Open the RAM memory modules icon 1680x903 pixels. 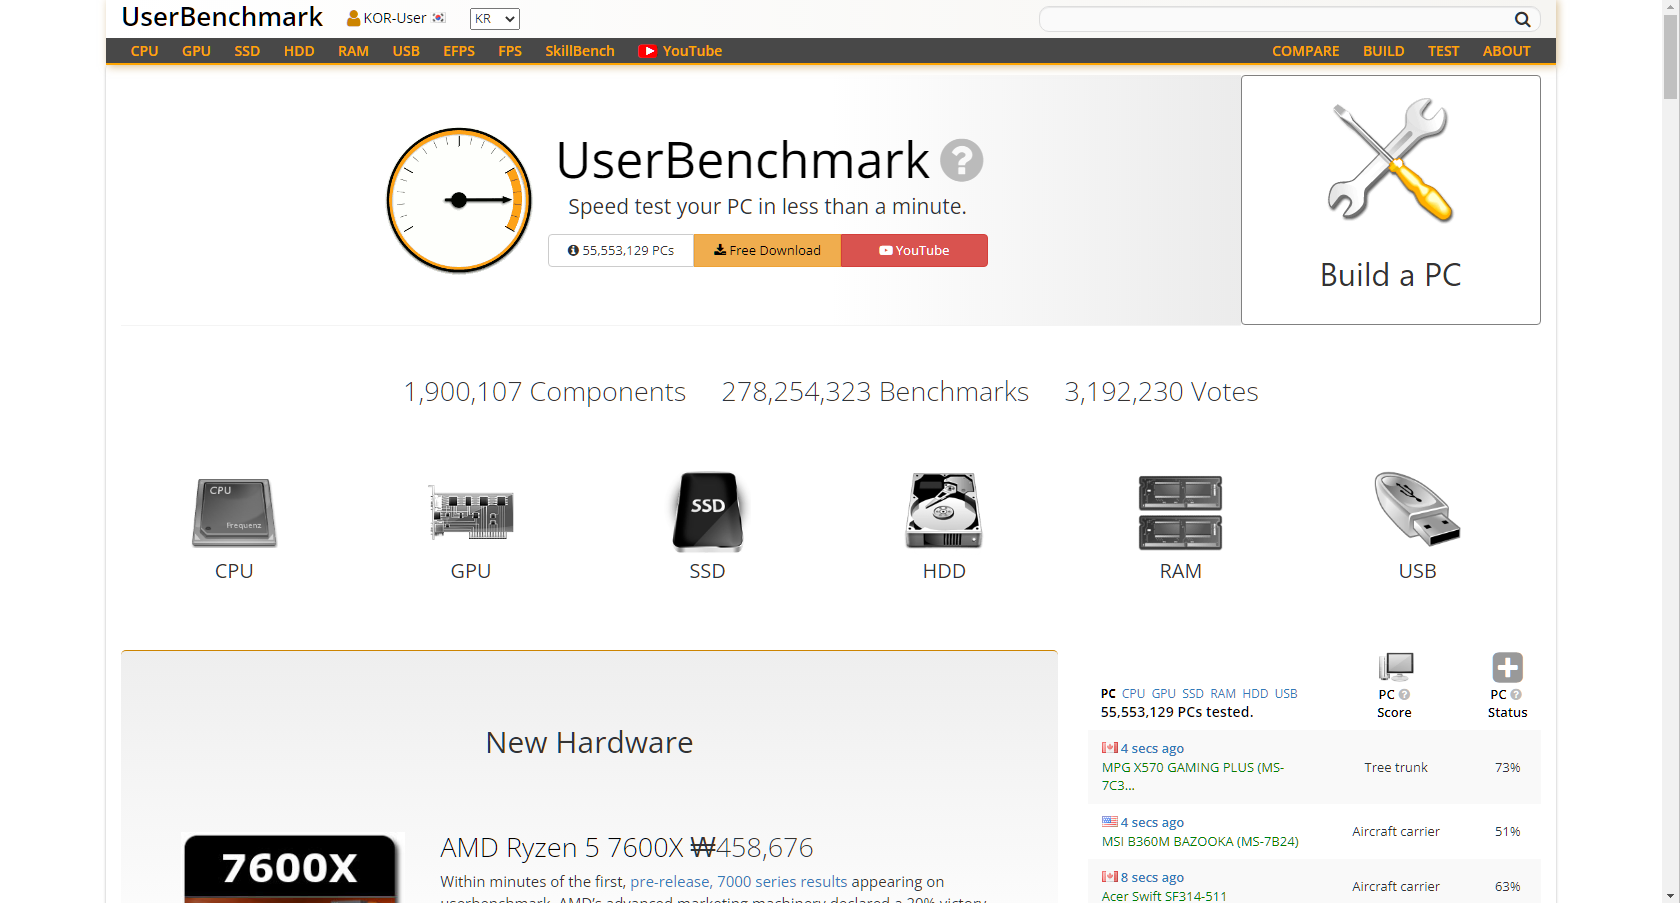(x=1180, y=512)
